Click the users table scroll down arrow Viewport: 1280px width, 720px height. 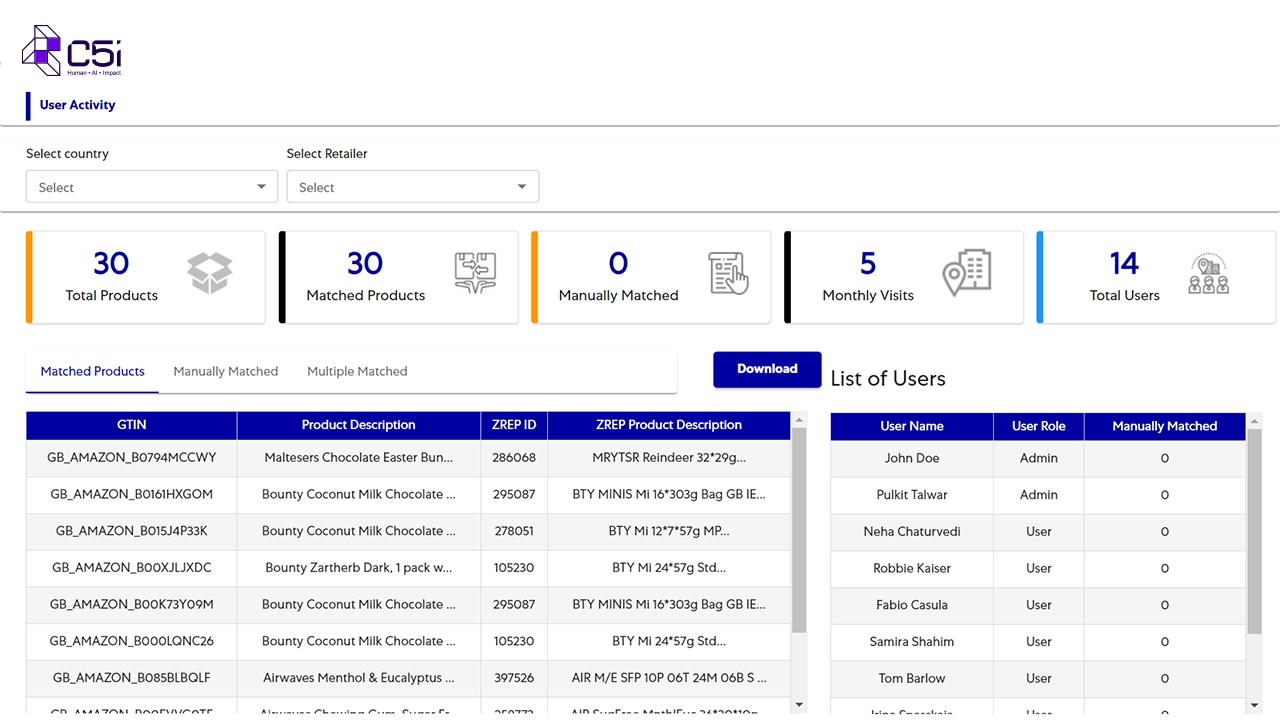tap(1255, 705)
